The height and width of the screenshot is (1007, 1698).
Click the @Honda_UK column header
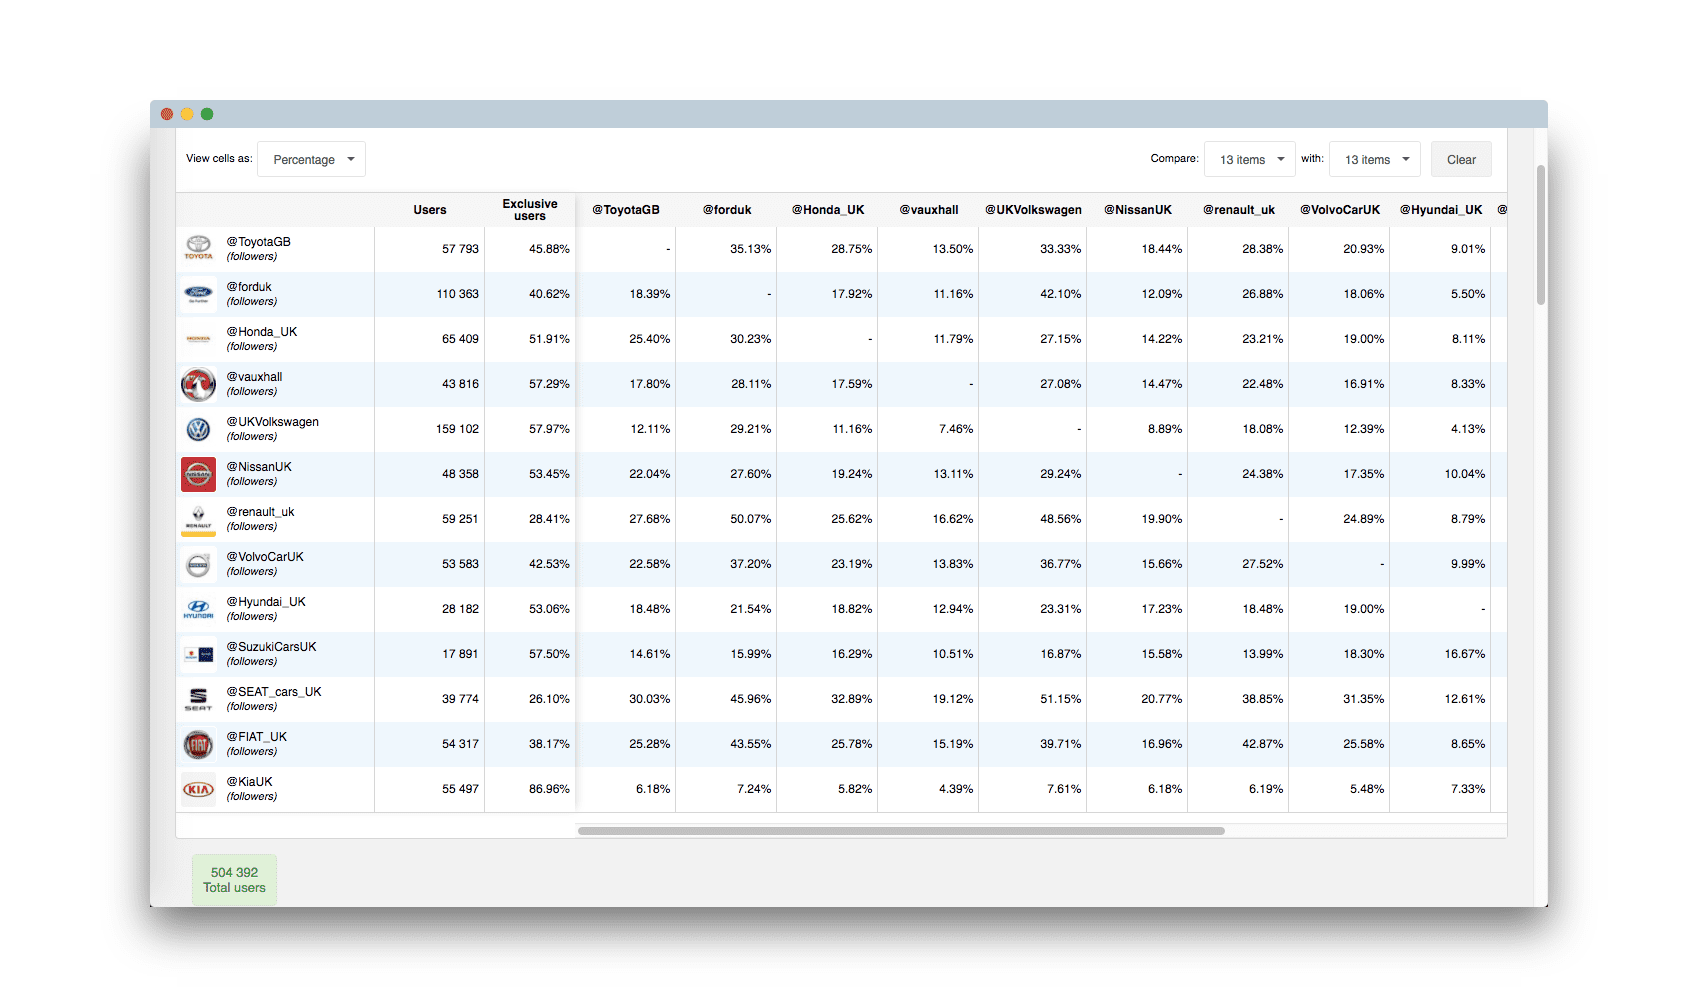coord(828,210)
